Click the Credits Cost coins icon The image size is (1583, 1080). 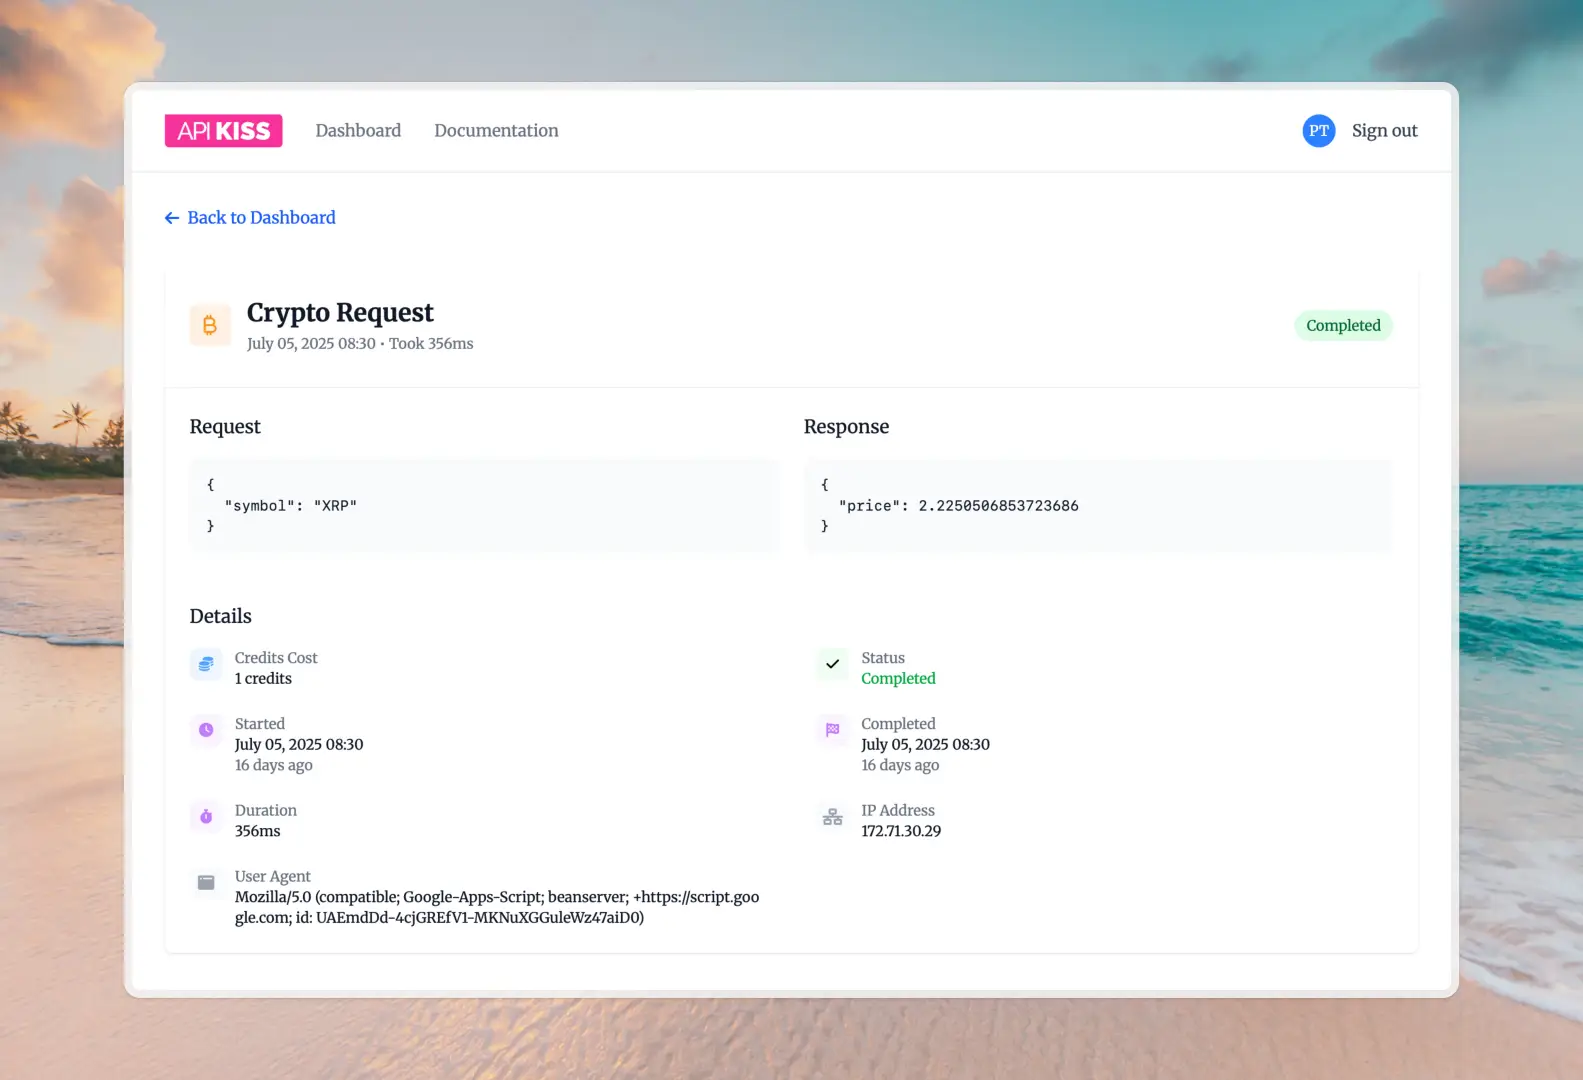(206, 664)
